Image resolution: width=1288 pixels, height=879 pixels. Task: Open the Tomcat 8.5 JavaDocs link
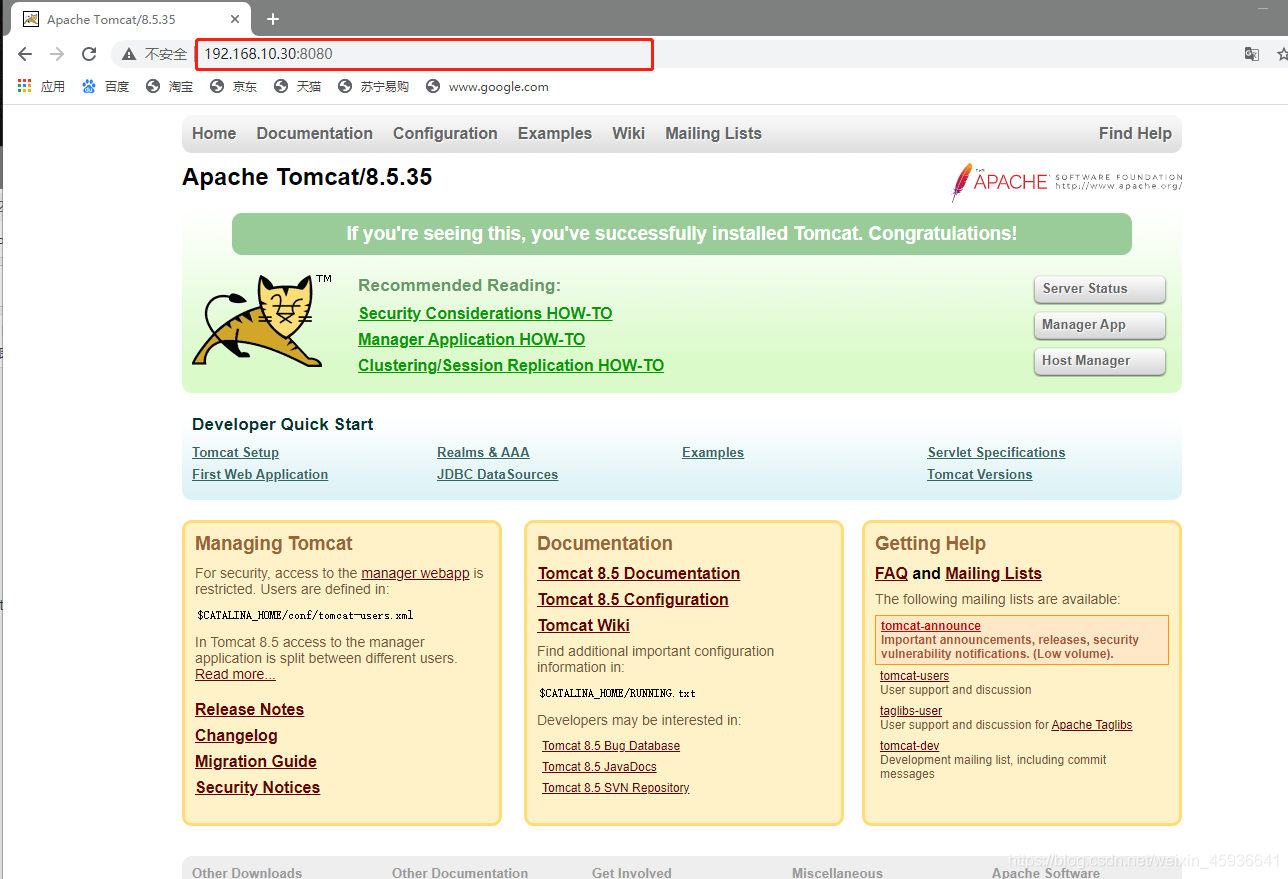pos(599,767)
